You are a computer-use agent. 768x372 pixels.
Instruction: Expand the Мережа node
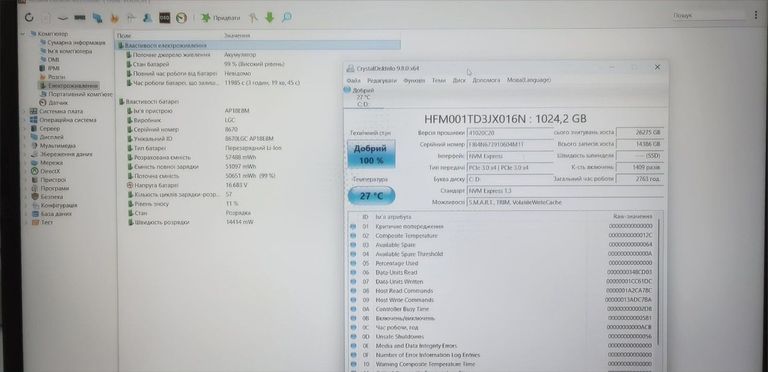pos(25,163)
